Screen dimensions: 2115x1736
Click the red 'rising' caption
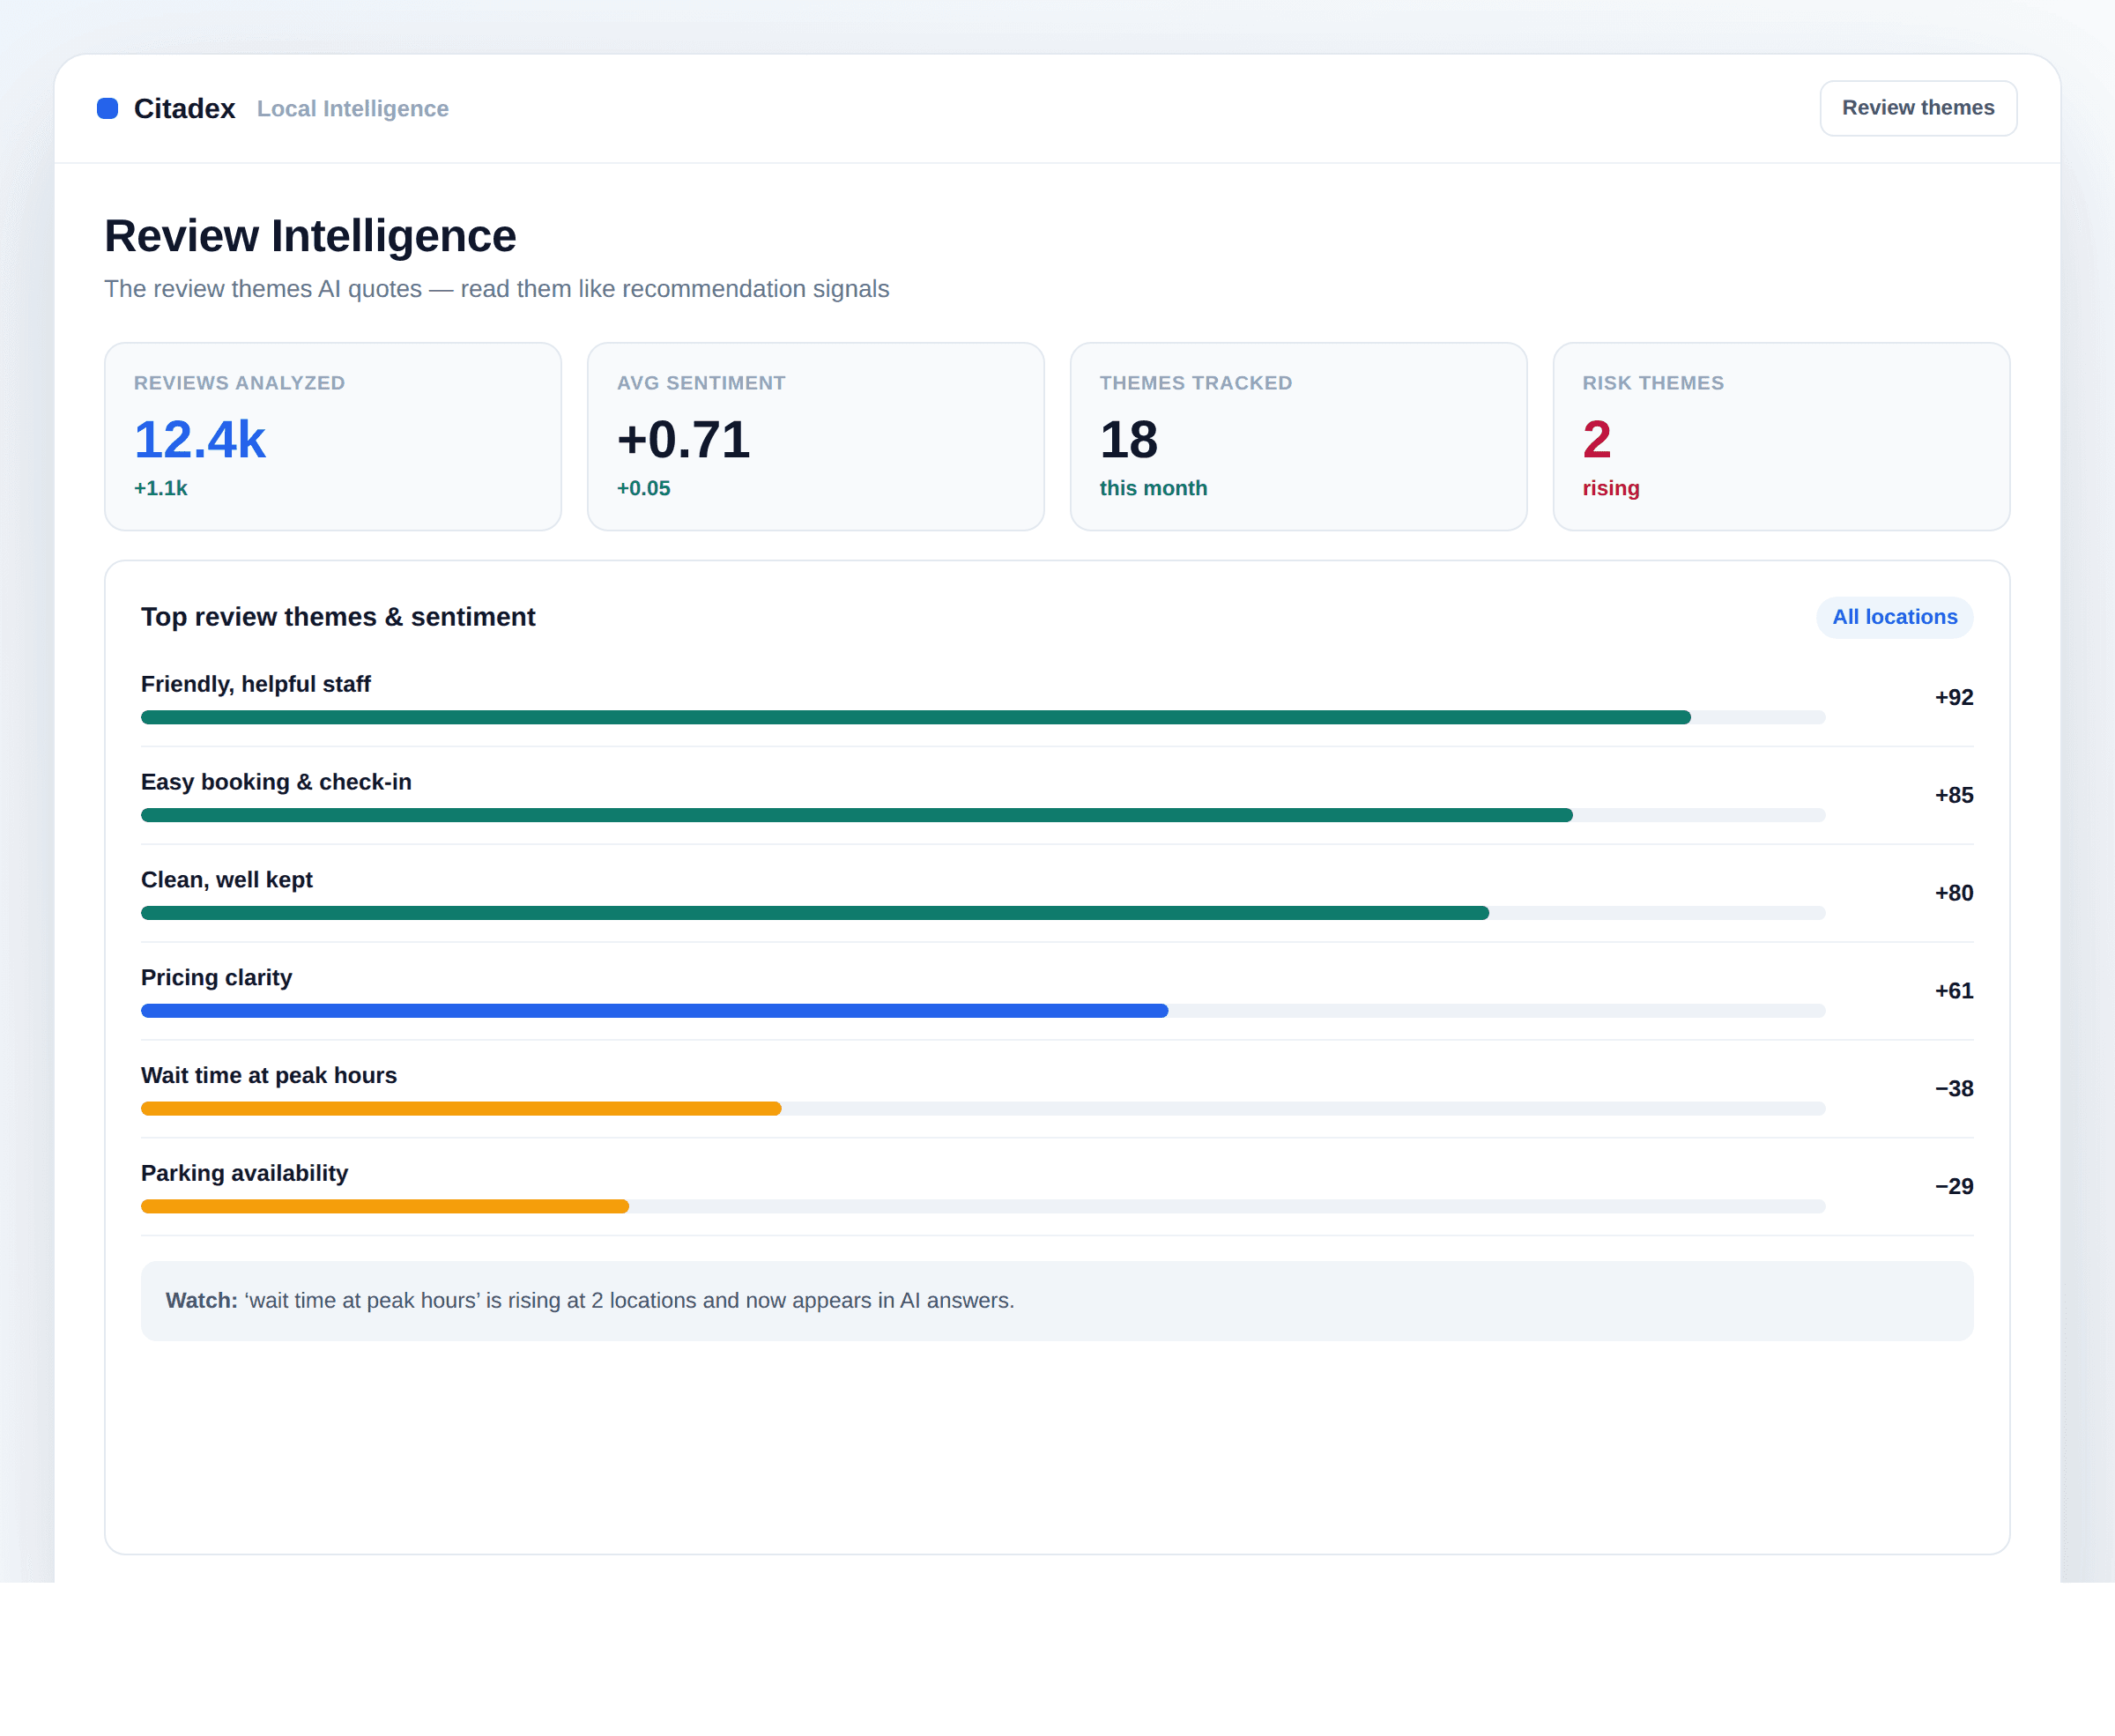click(x=1610, y=488)
